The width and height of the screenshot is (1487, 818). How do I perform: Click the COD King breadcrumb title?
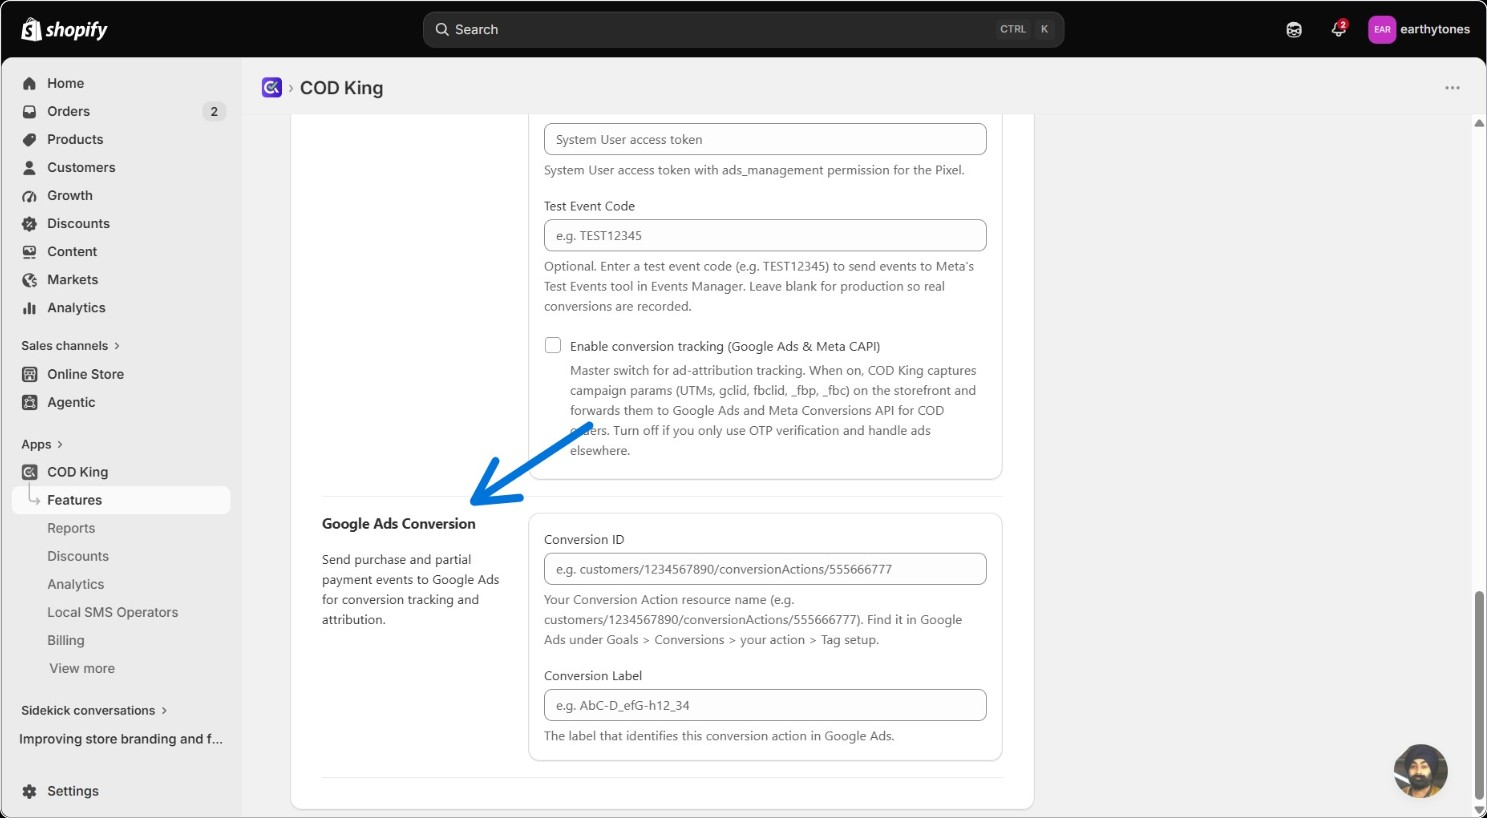coord(341,88)
